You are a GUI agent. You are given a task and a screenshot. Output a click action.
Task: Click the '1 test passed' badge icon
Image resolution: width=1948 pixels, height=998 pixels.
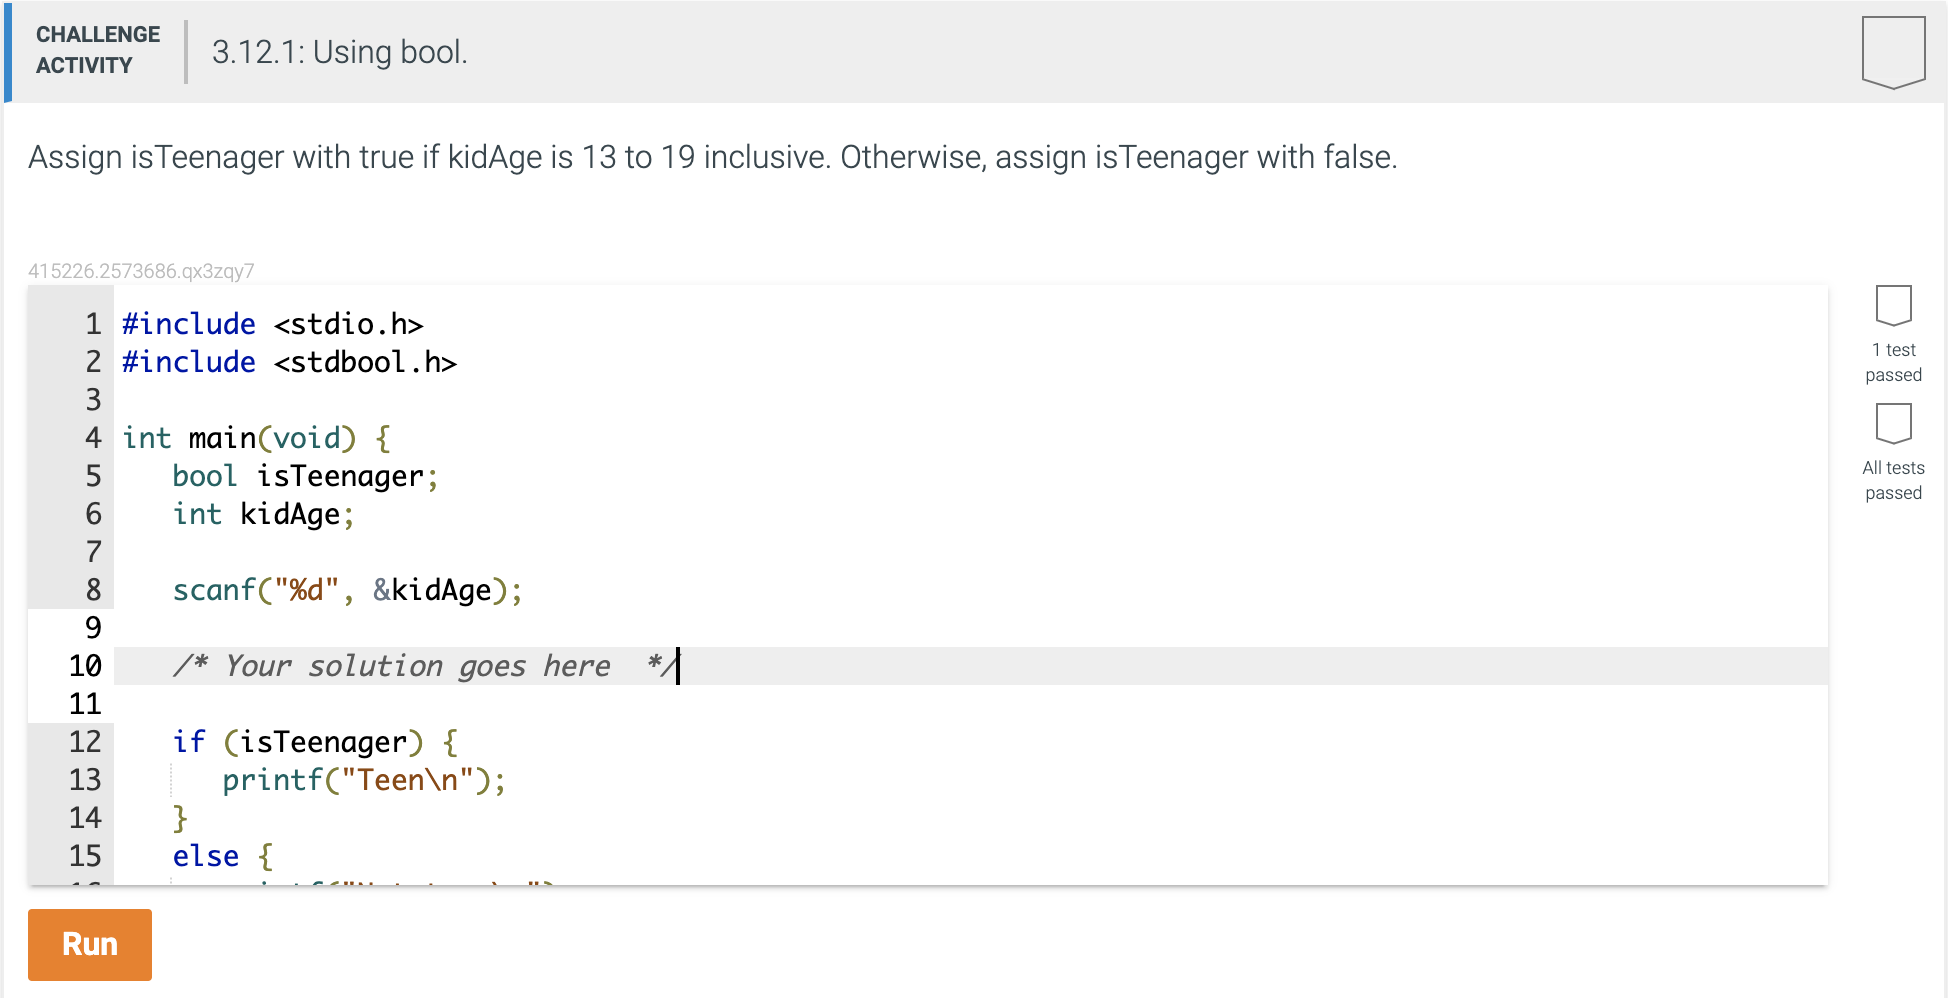(1893, 306)
